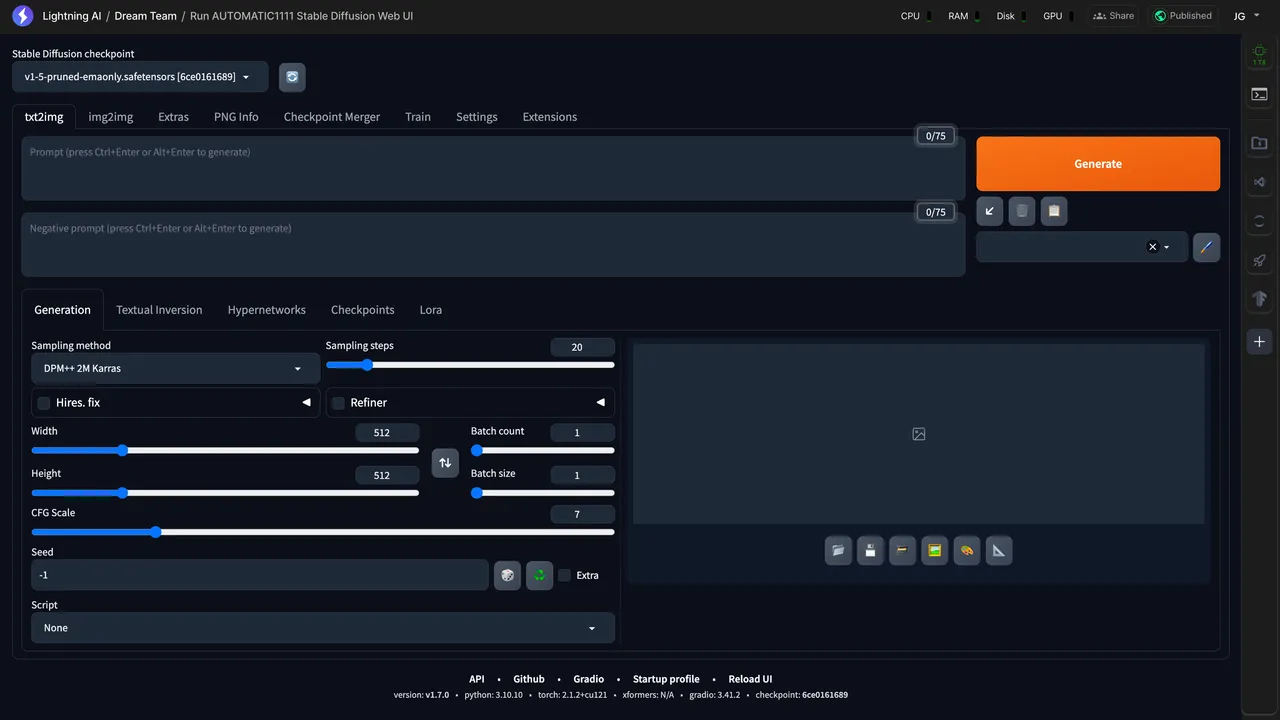This screenshot has width=1280, height=720.
Task: Open the Settings tab
Action: coord(477,117)
